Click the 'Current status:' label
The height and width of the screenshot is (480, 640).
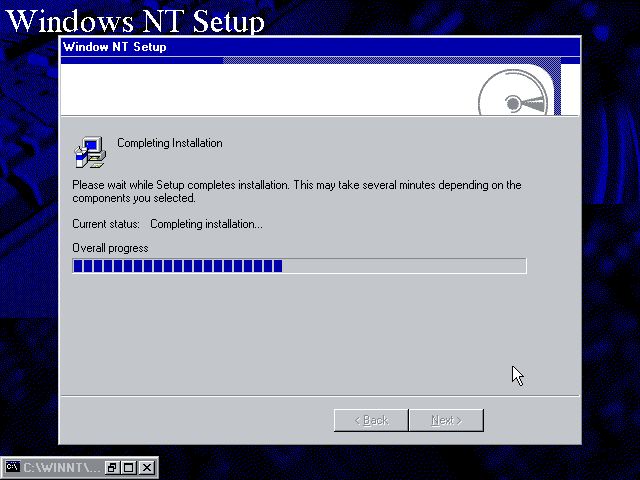point(106,224)
